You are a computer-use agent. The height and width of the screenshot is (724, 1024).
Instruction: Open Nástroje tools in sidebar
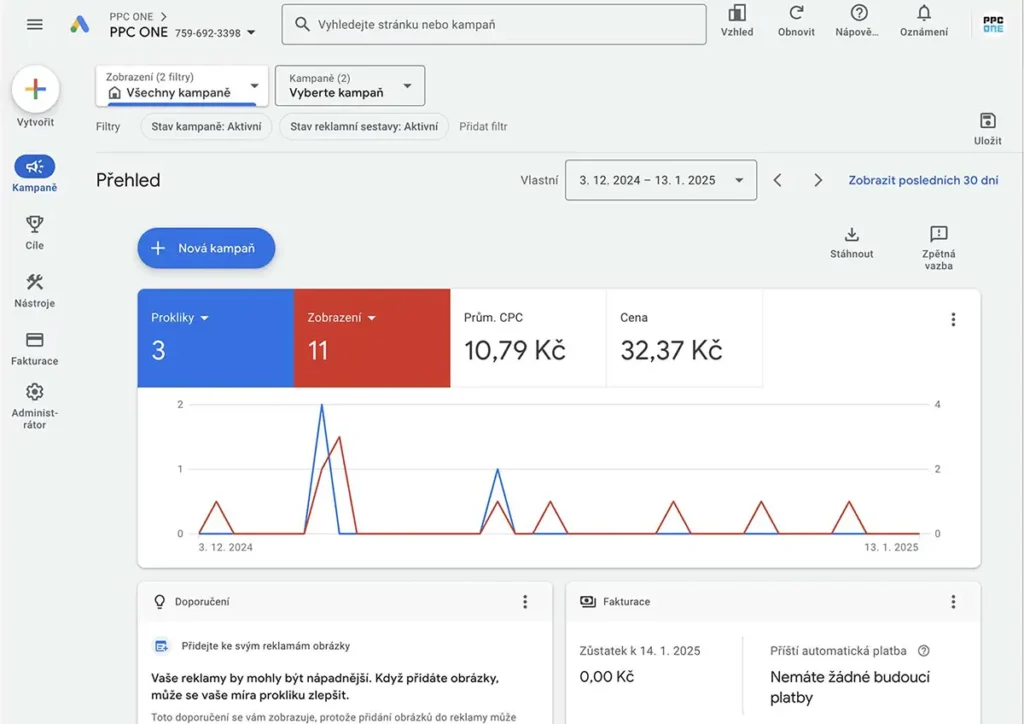point(35,283)
